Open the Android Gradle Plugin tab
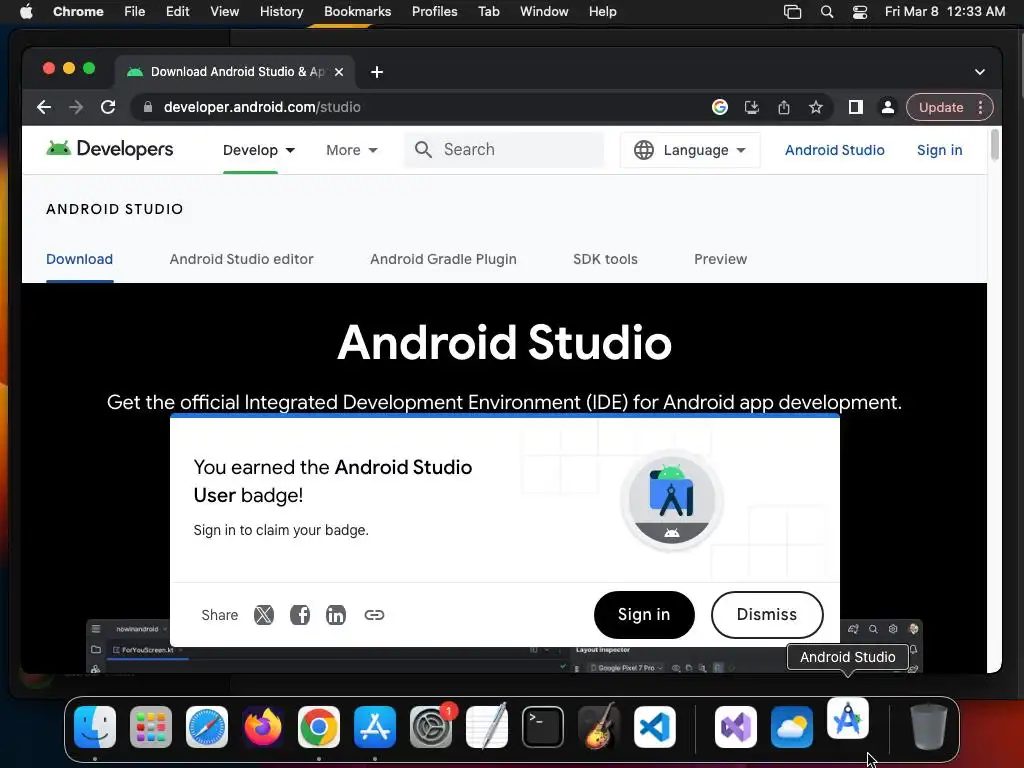Screen dimensions: 1024x768 click(443, 259)
